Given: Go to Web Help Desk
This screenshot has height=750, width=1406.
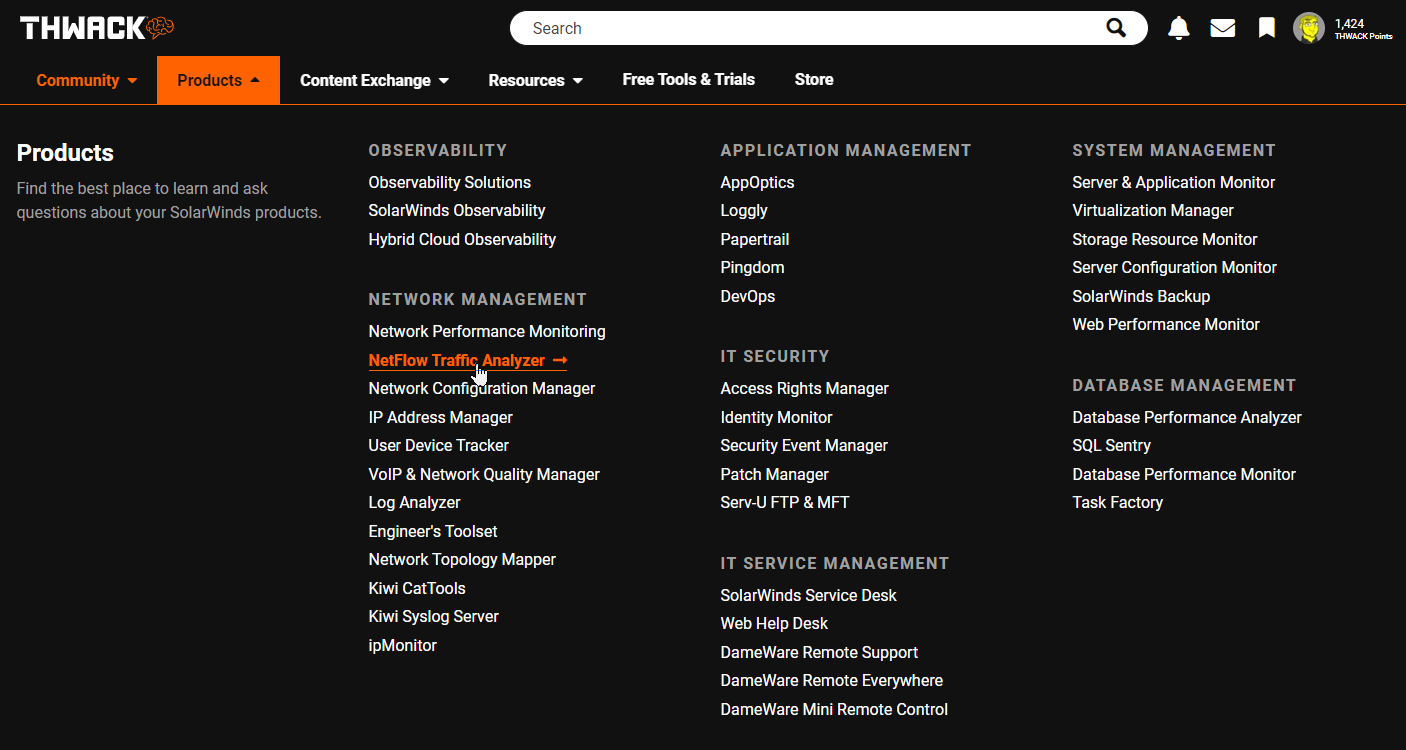Looking at the screenshot, I should 774,623.
